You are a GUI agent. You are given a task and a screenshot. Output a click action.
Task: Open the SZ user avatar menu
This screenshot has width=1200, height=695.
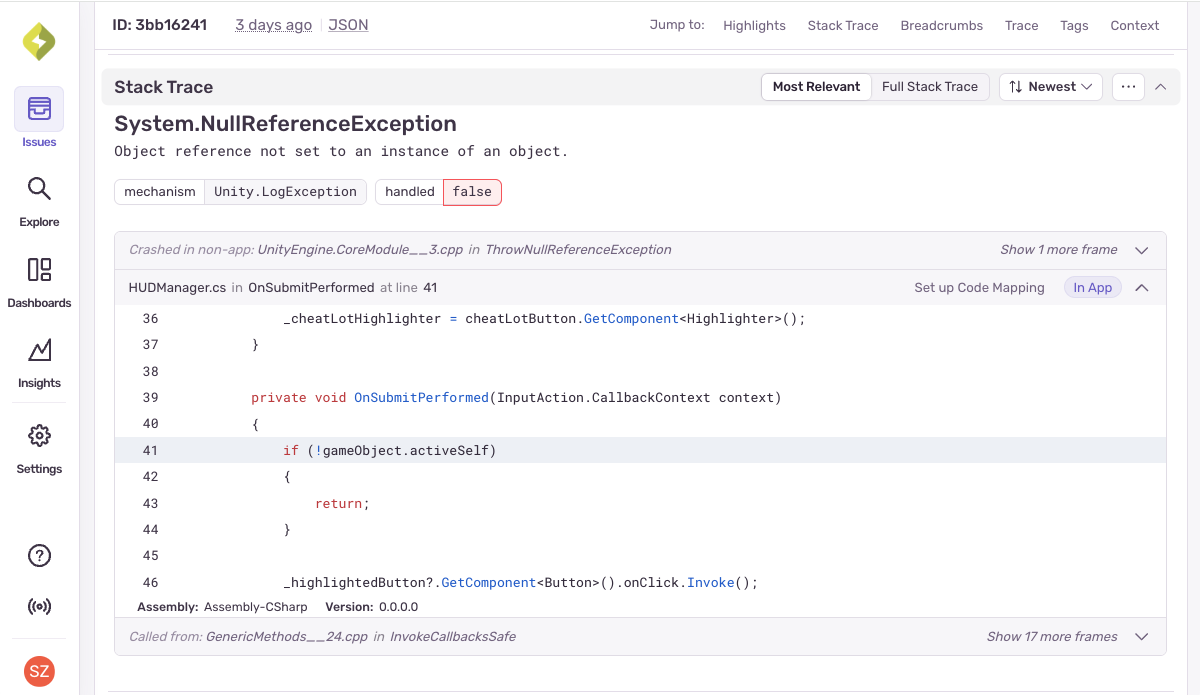[x=38, y=671]
